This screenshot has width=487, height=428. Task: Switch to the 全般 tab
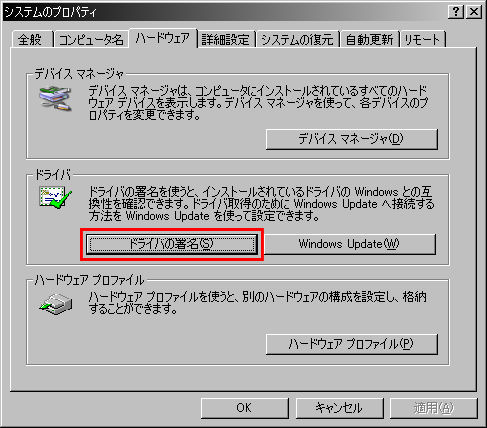32,40
